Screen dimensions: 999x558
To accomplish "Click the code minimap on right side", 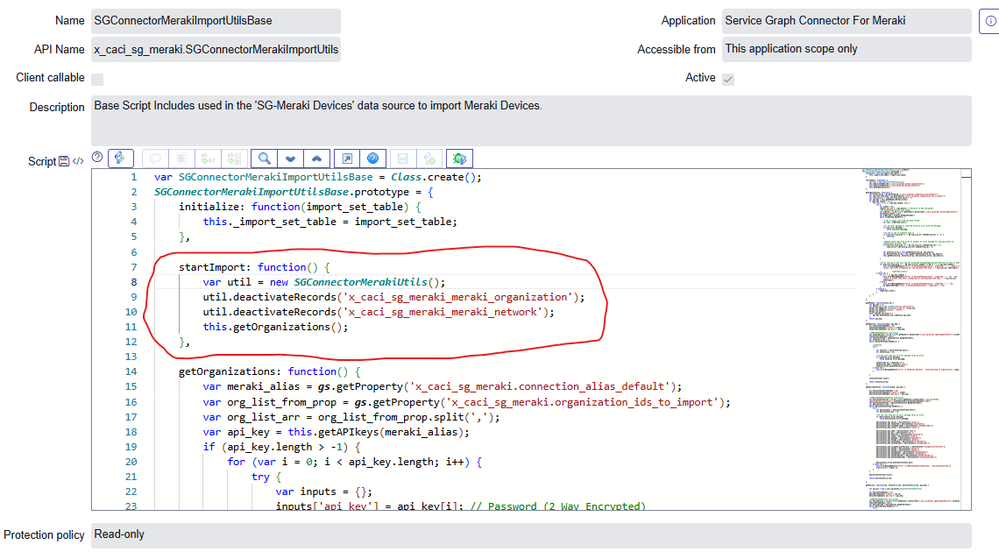I will point(912,330).
